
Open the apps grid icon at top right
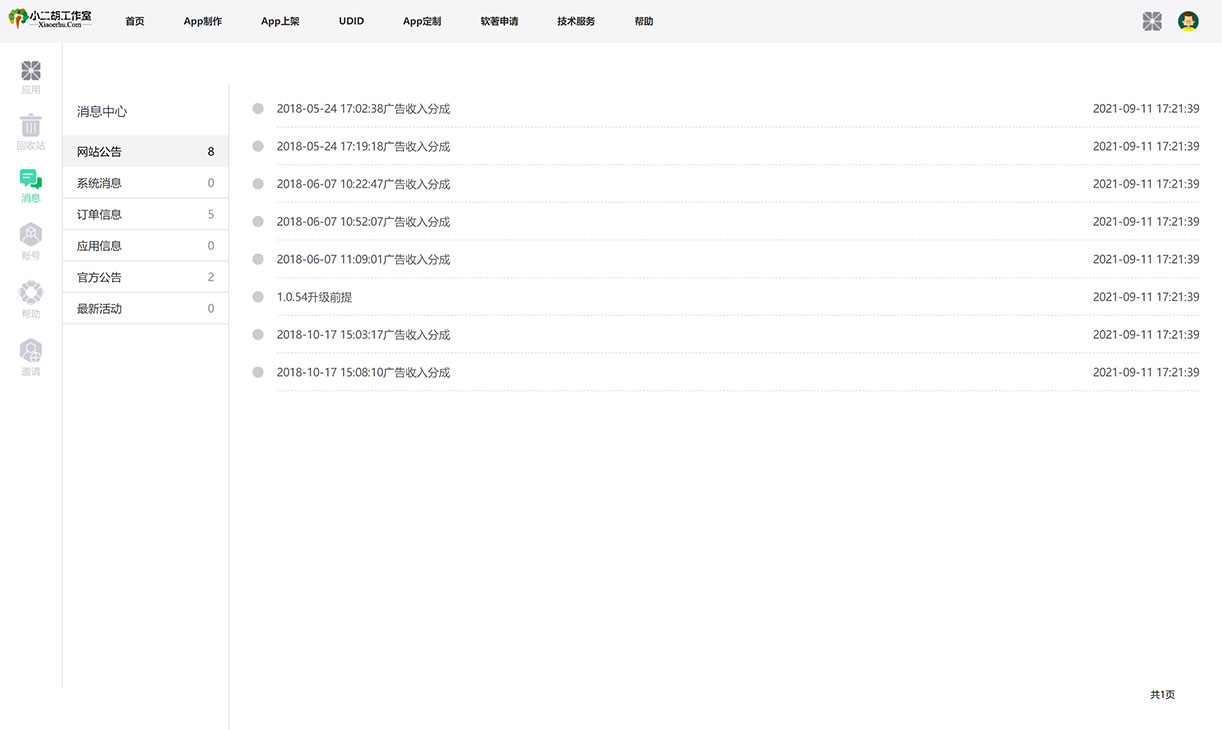(x=1152, y=20)
